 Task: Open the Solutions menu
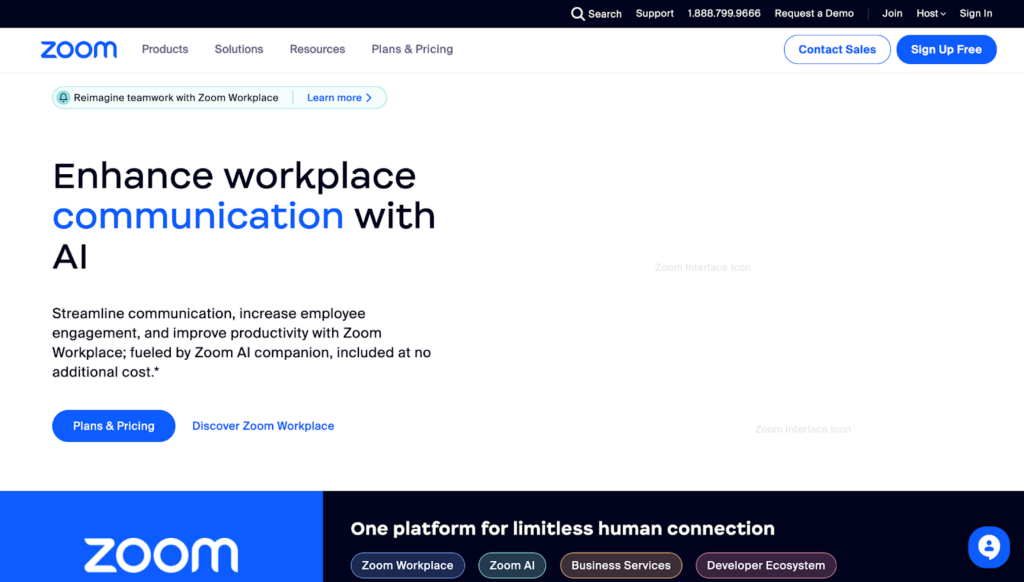[x=239, y=49]
